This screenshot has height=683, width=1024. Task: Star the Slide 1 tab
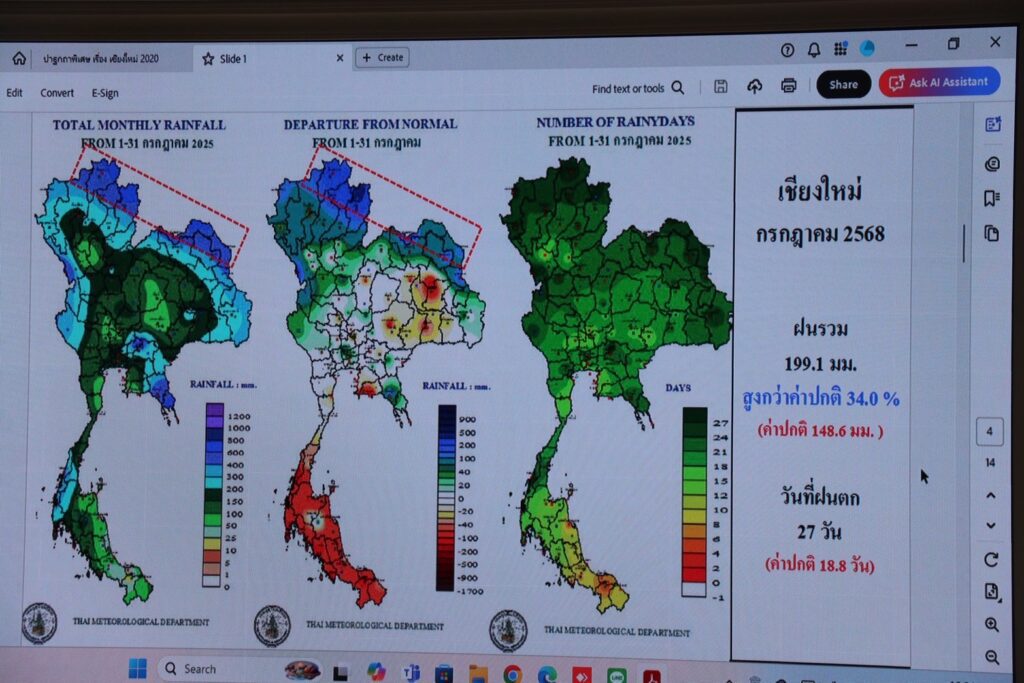click(x=208, y=59)
